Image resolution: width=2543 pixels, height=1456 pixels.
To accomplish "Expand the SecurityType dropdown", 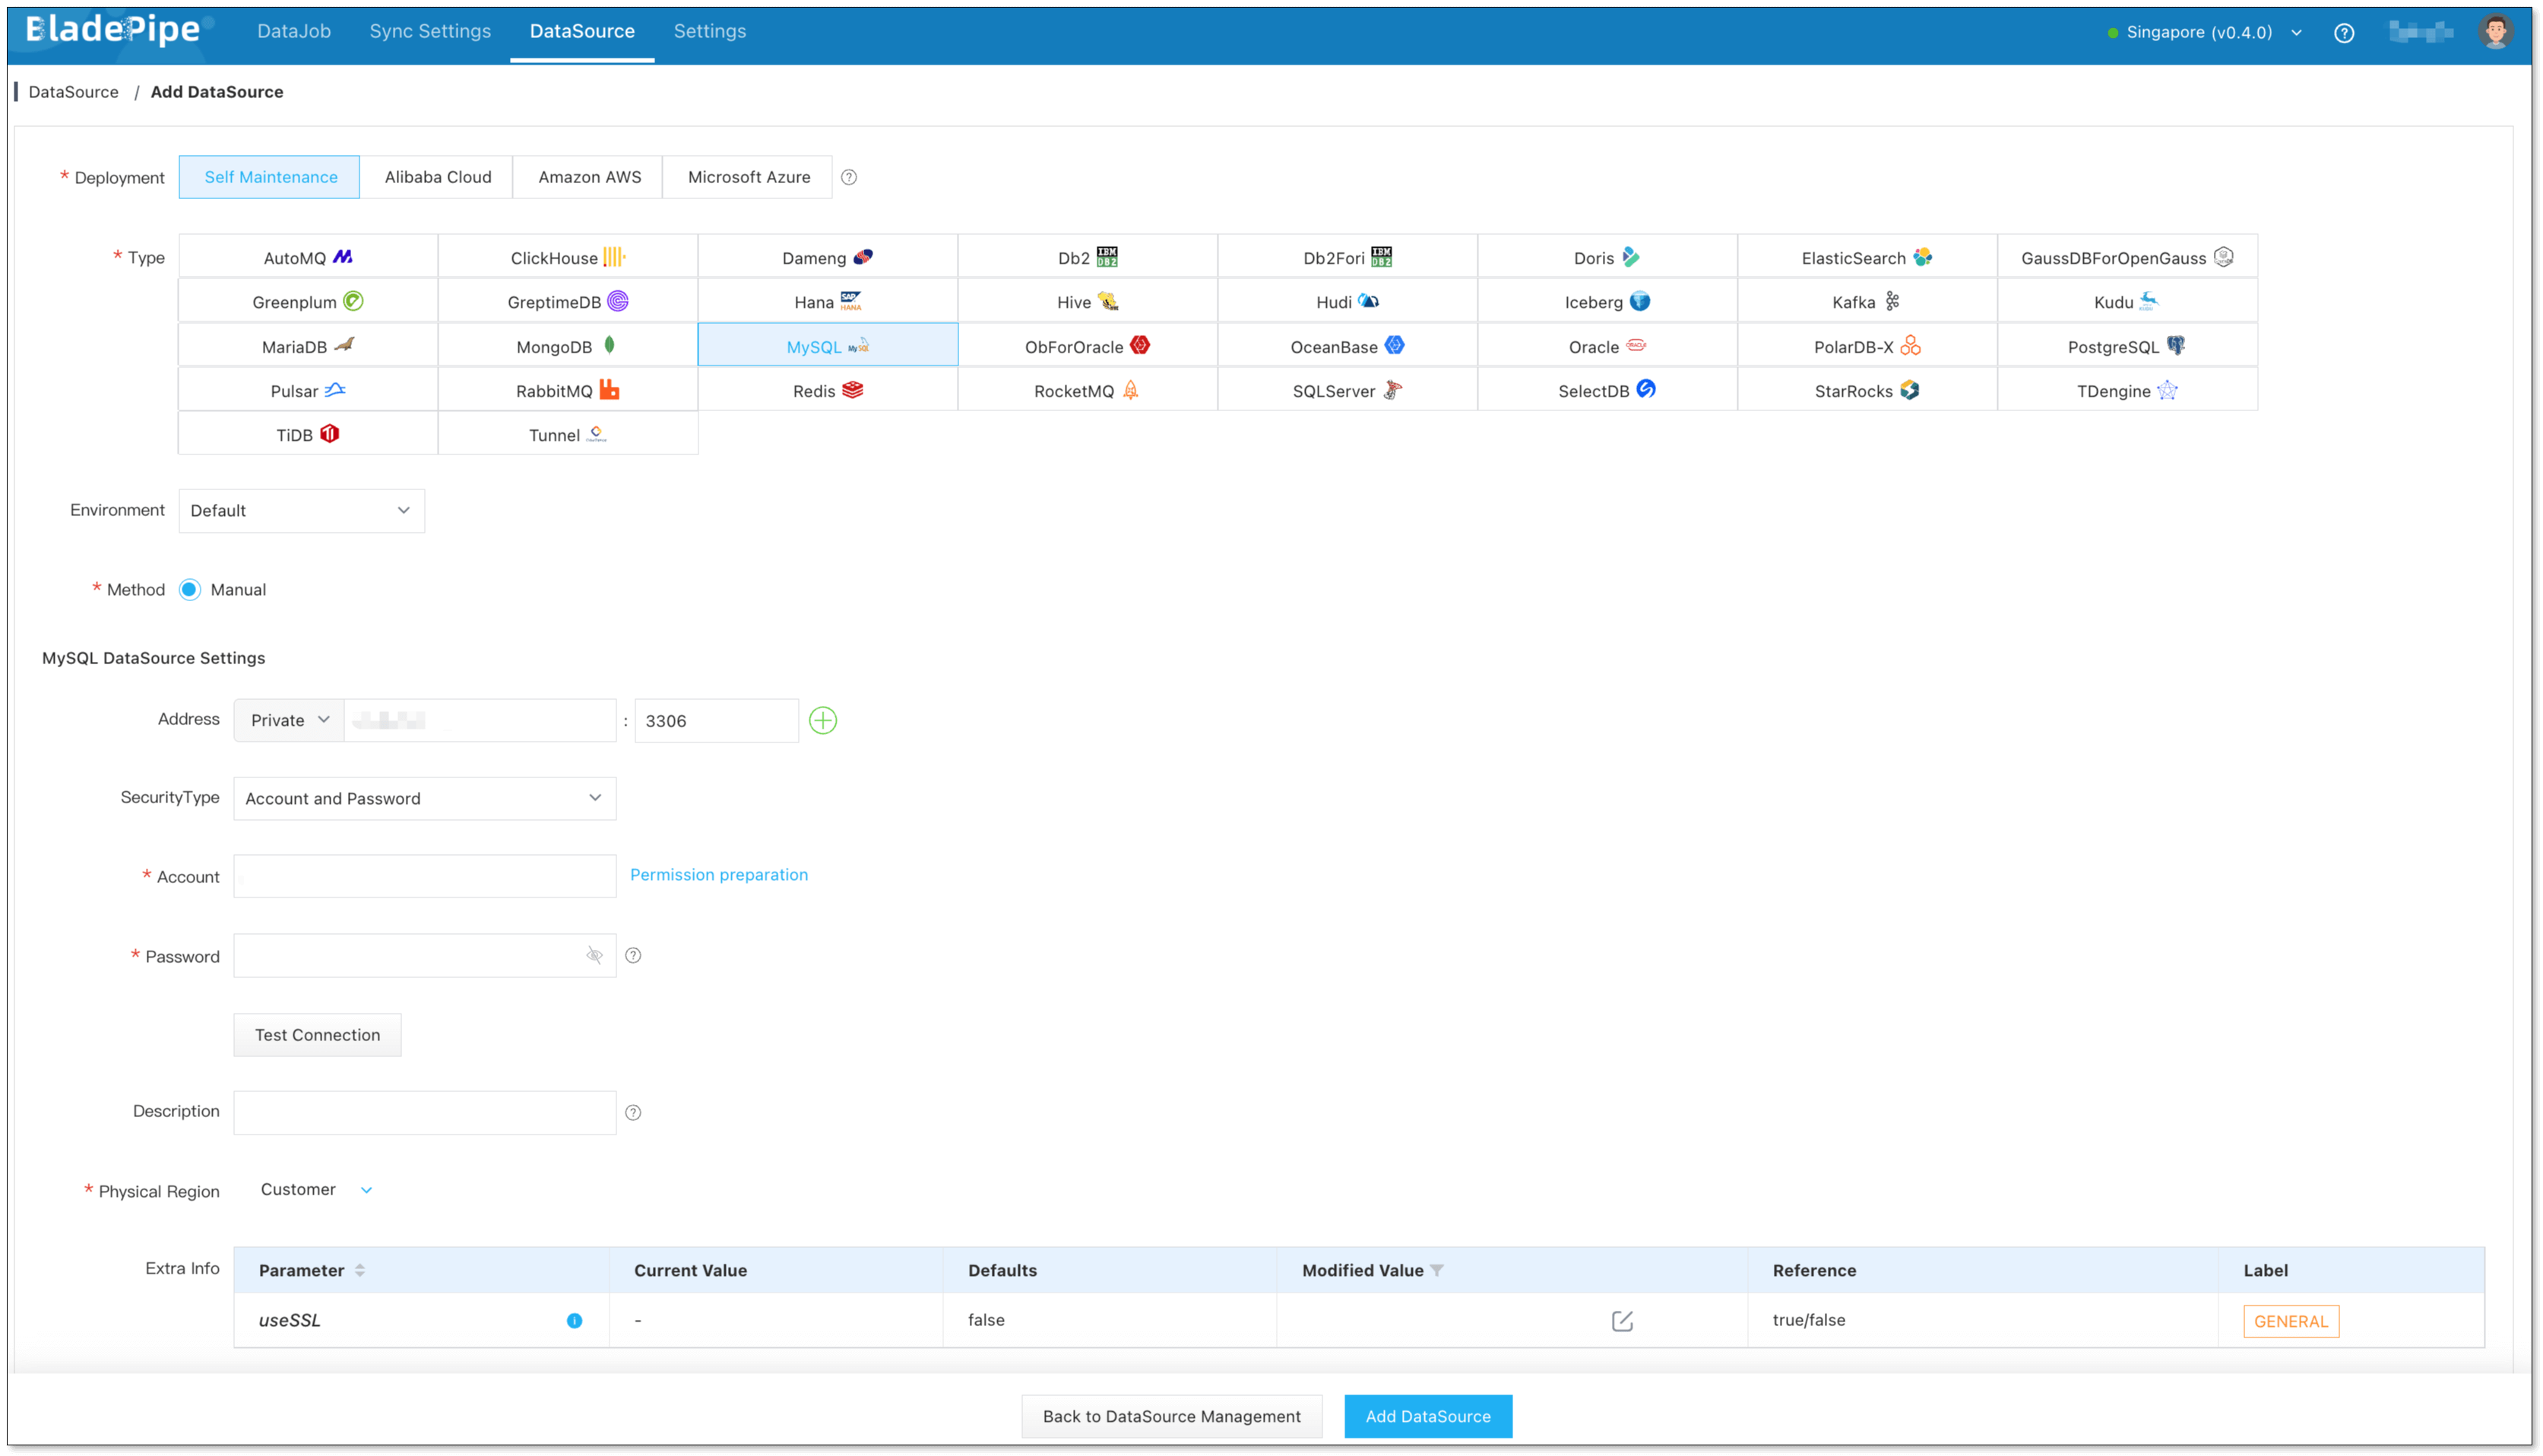I will pos(424,798).
